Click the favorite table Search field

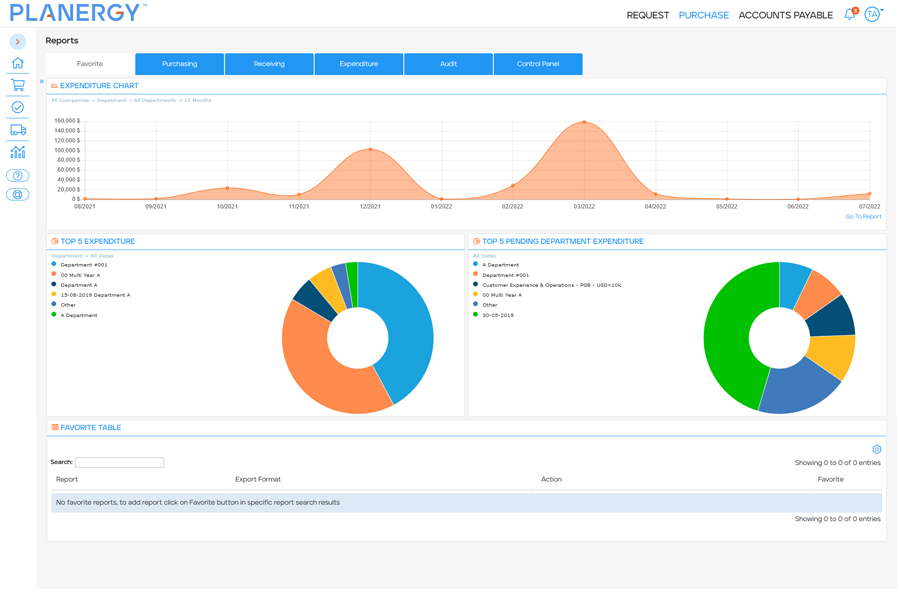(119, 463)
